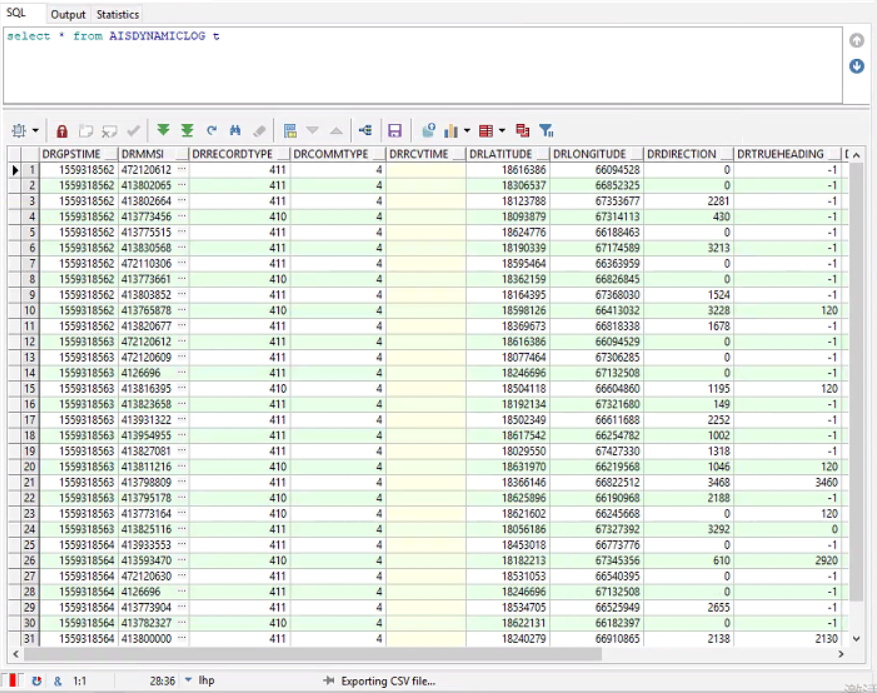Image resolution: width=877 pixels, height=693 pixels.
Task: Apply the column filter funnel icon
Action: coord(546,130)
